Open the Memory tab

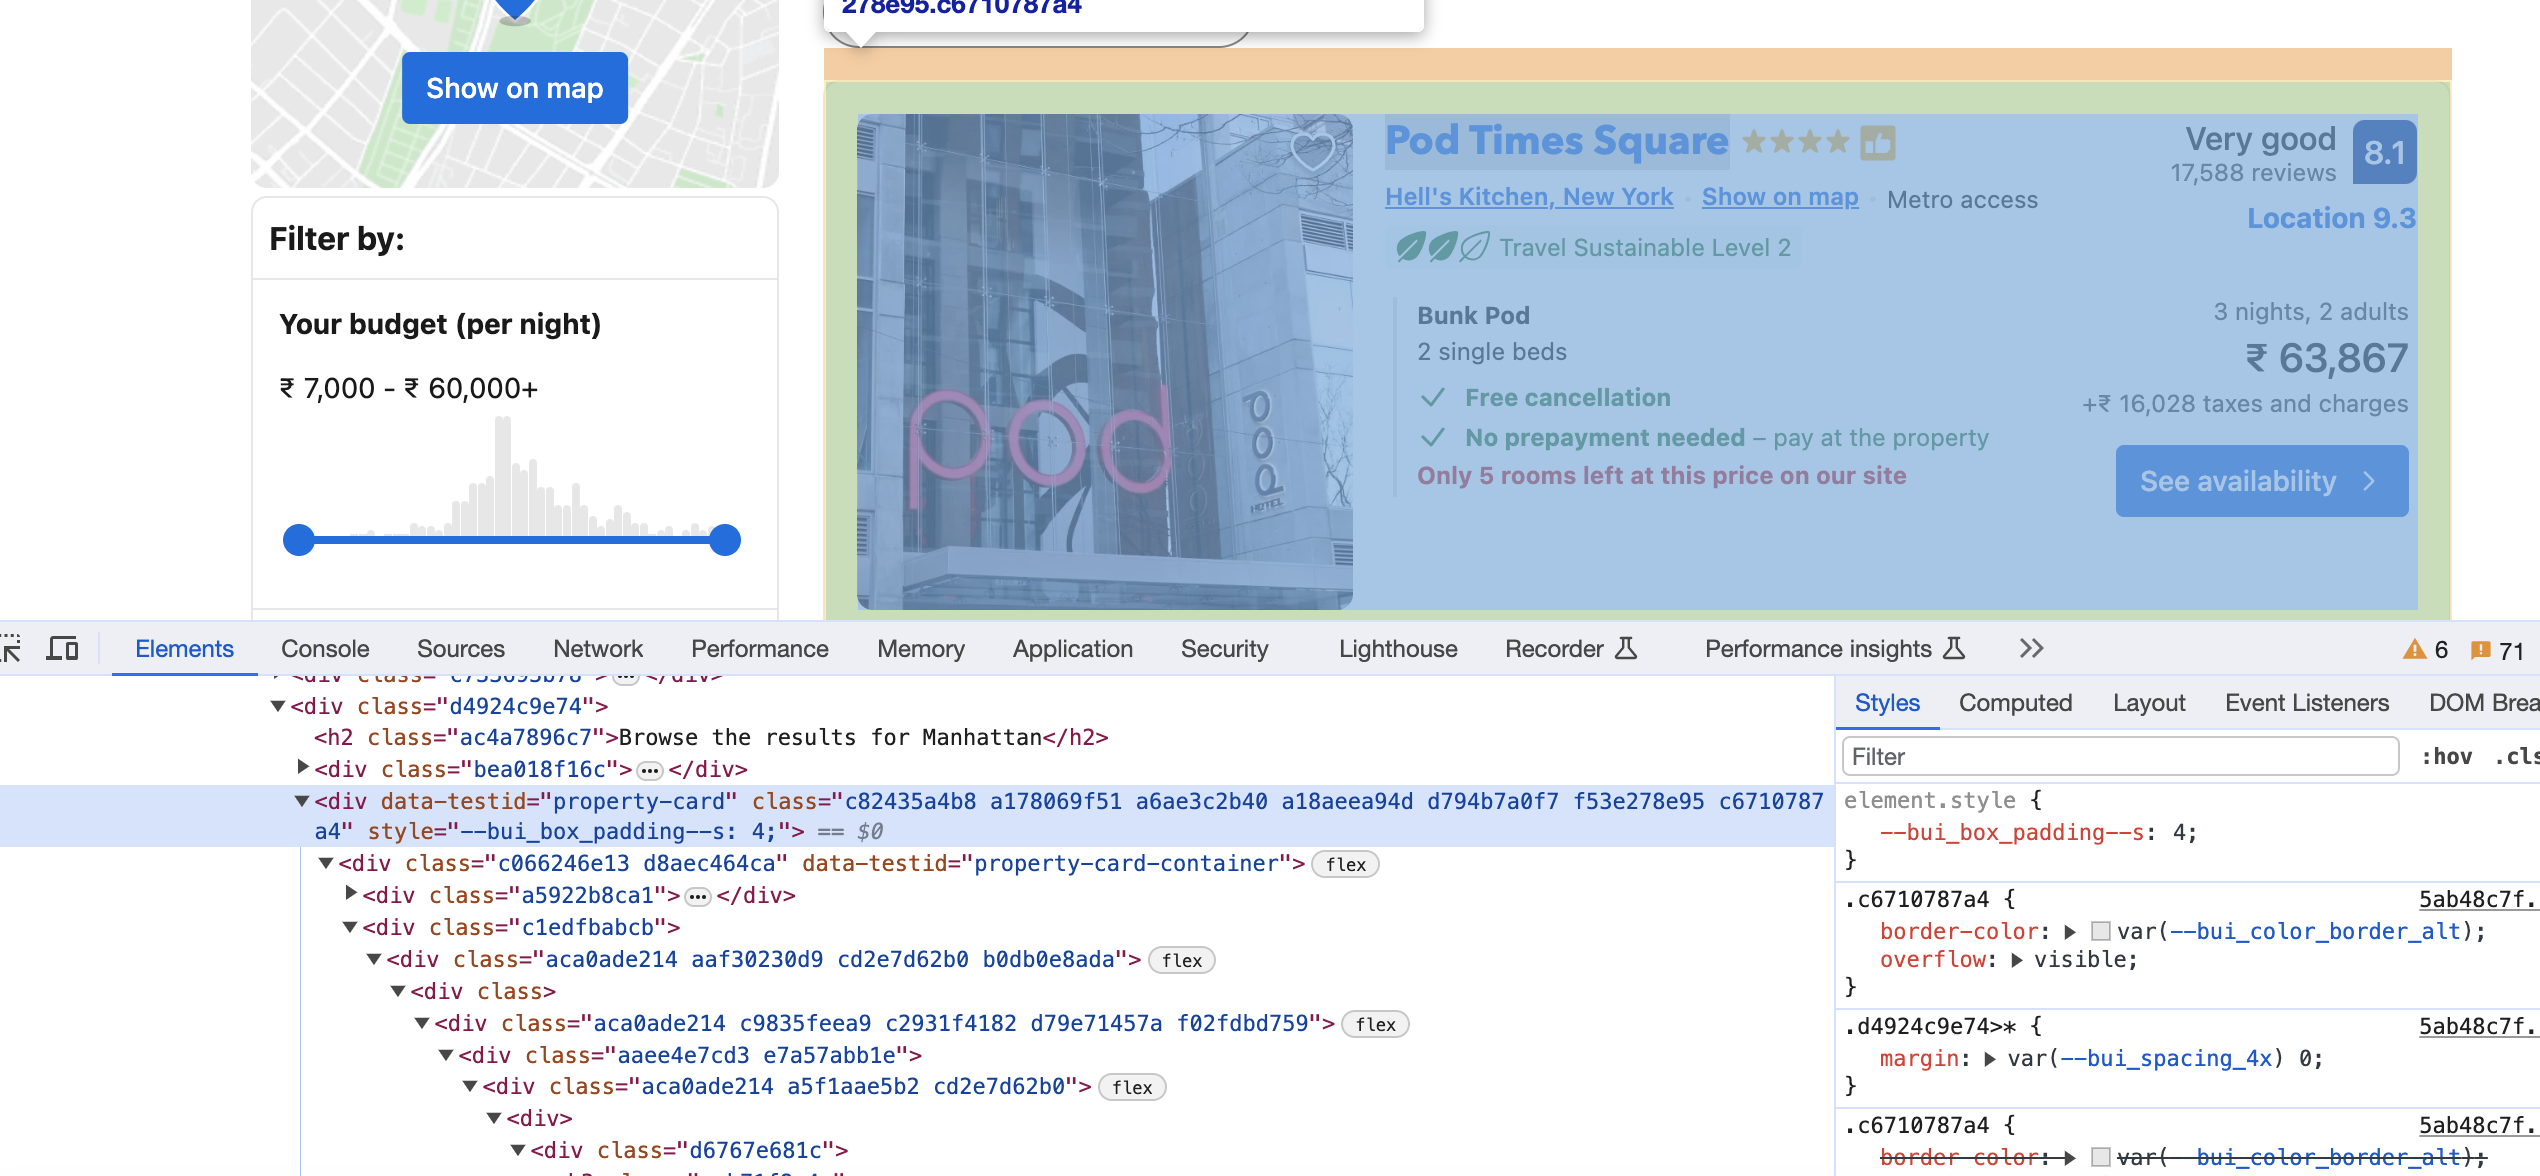[x=921, y=649]
